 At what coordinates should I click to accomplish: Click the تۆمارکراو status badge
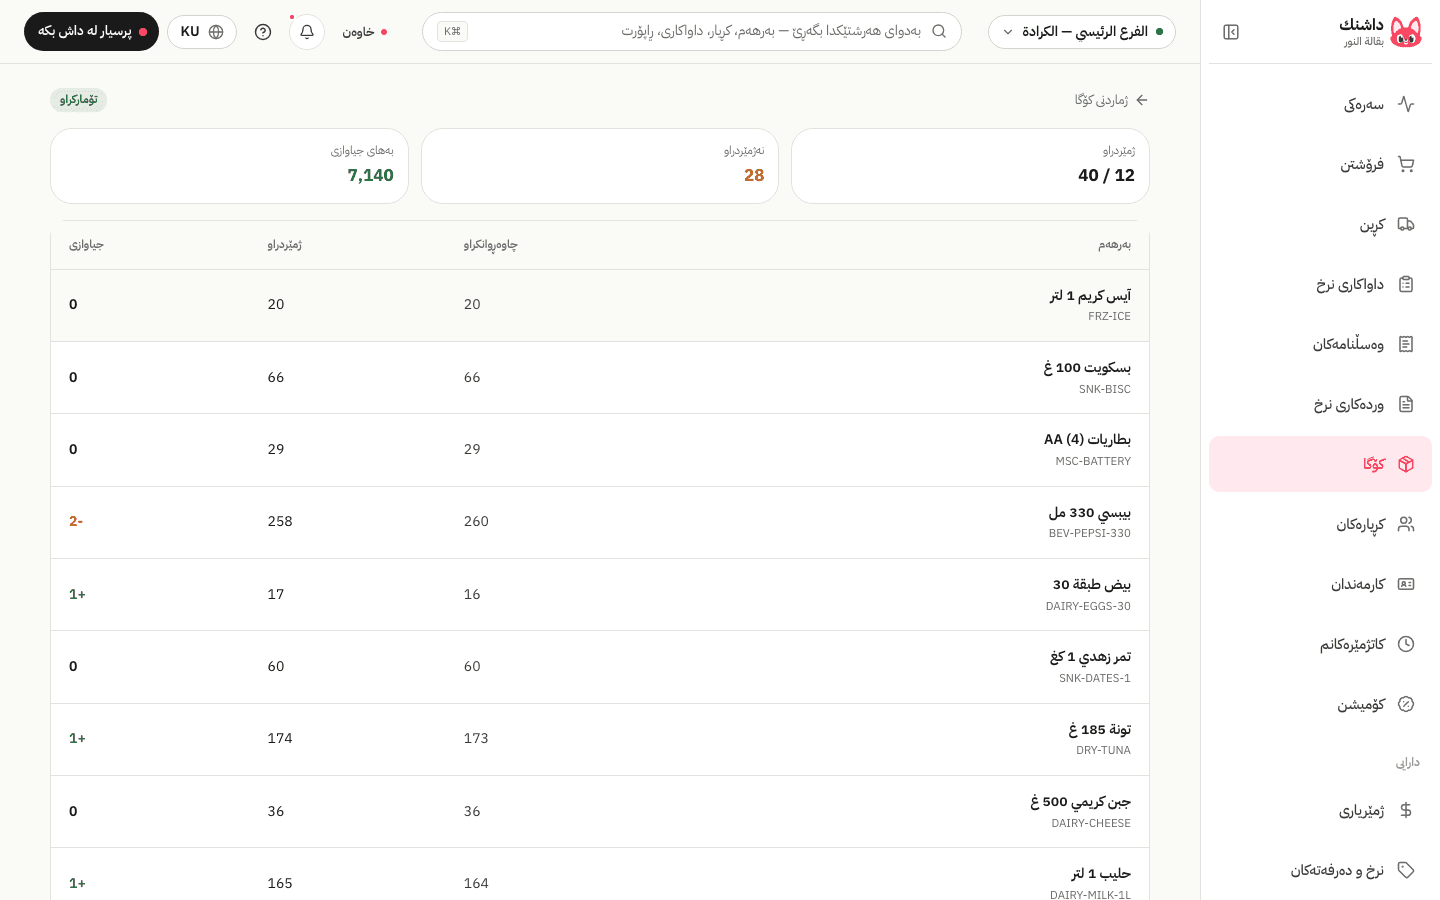point(78,100)
